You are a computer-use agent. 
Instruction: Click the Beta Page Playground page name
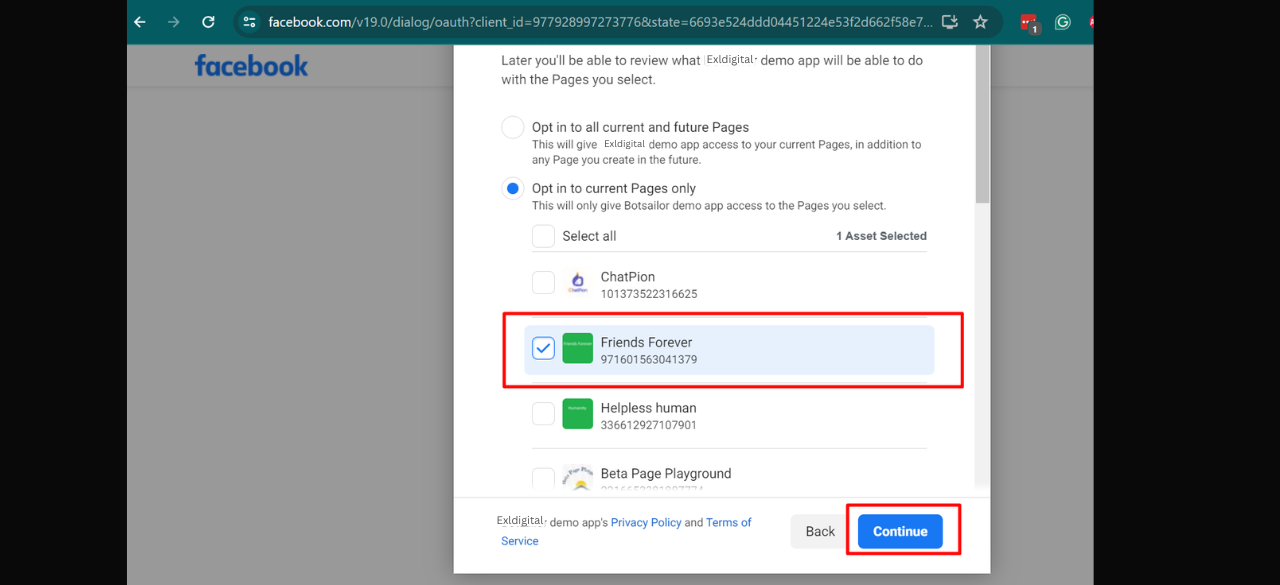tap(666, 473)
